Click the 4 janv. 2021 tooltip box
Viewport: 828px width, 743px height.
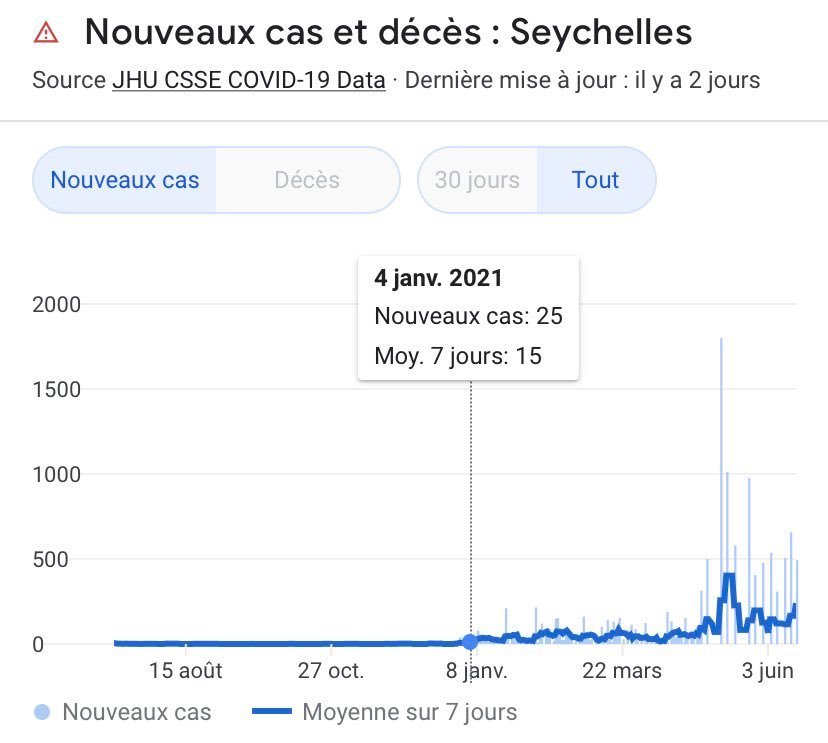click(468, 317)
